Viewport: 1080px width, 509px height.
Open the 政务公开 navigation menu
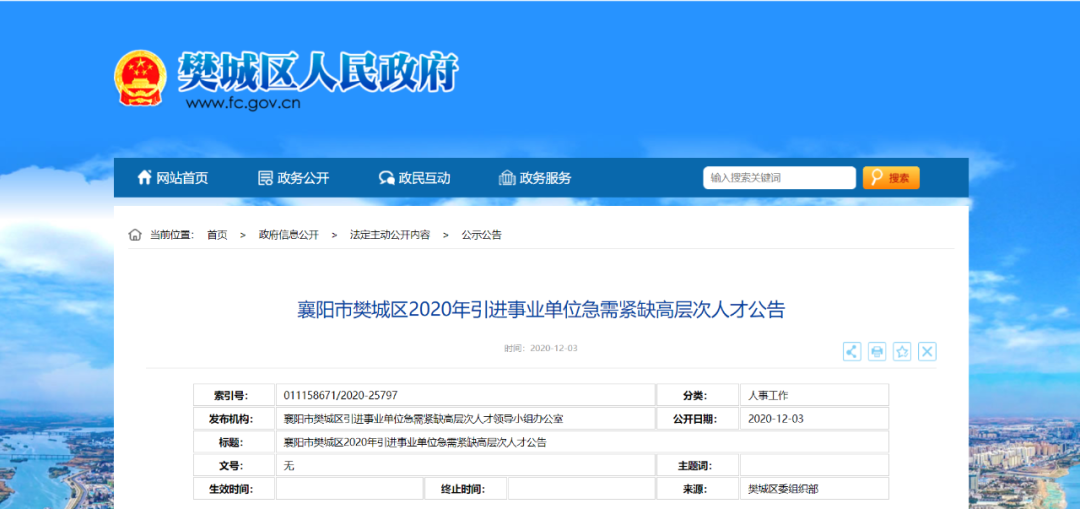coord(303,178)
